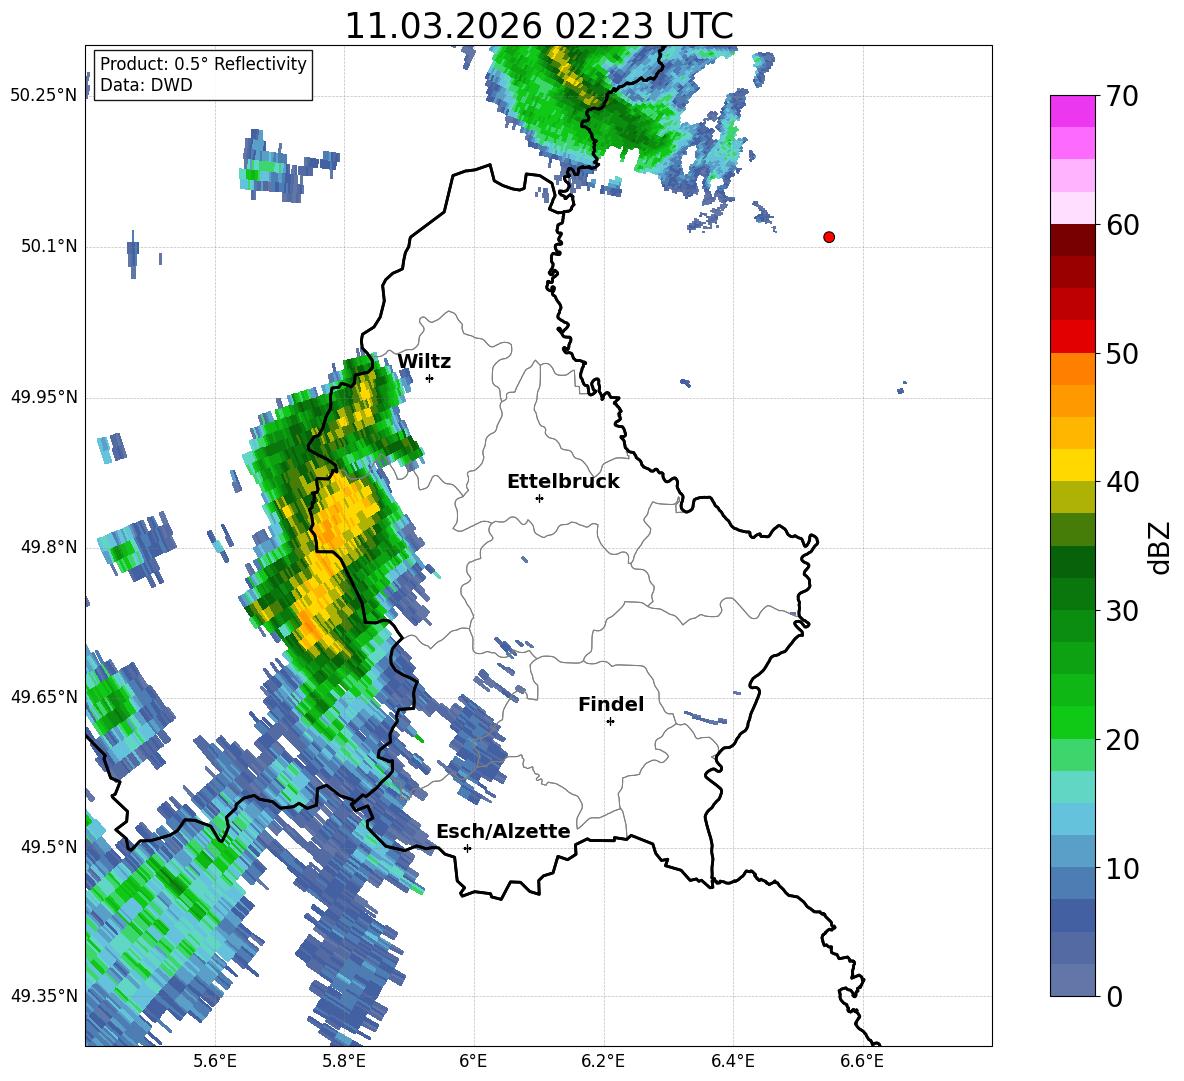Click the colorbar value 10

point(1122,868)
